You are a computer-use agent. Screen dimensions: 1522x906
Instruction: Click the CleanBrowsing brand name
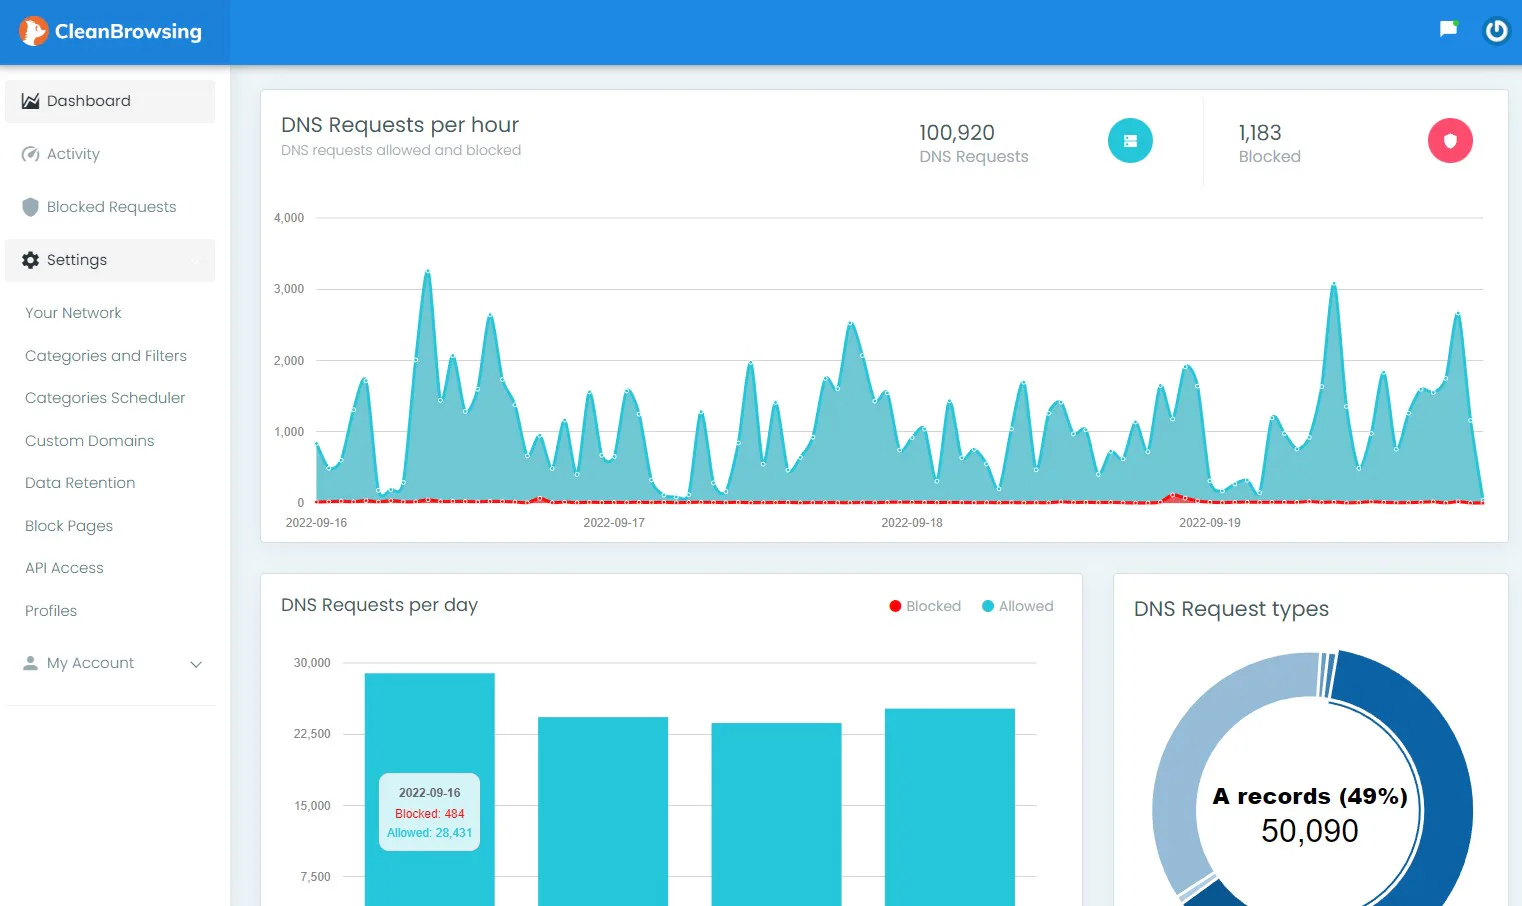tap(128, 32)
